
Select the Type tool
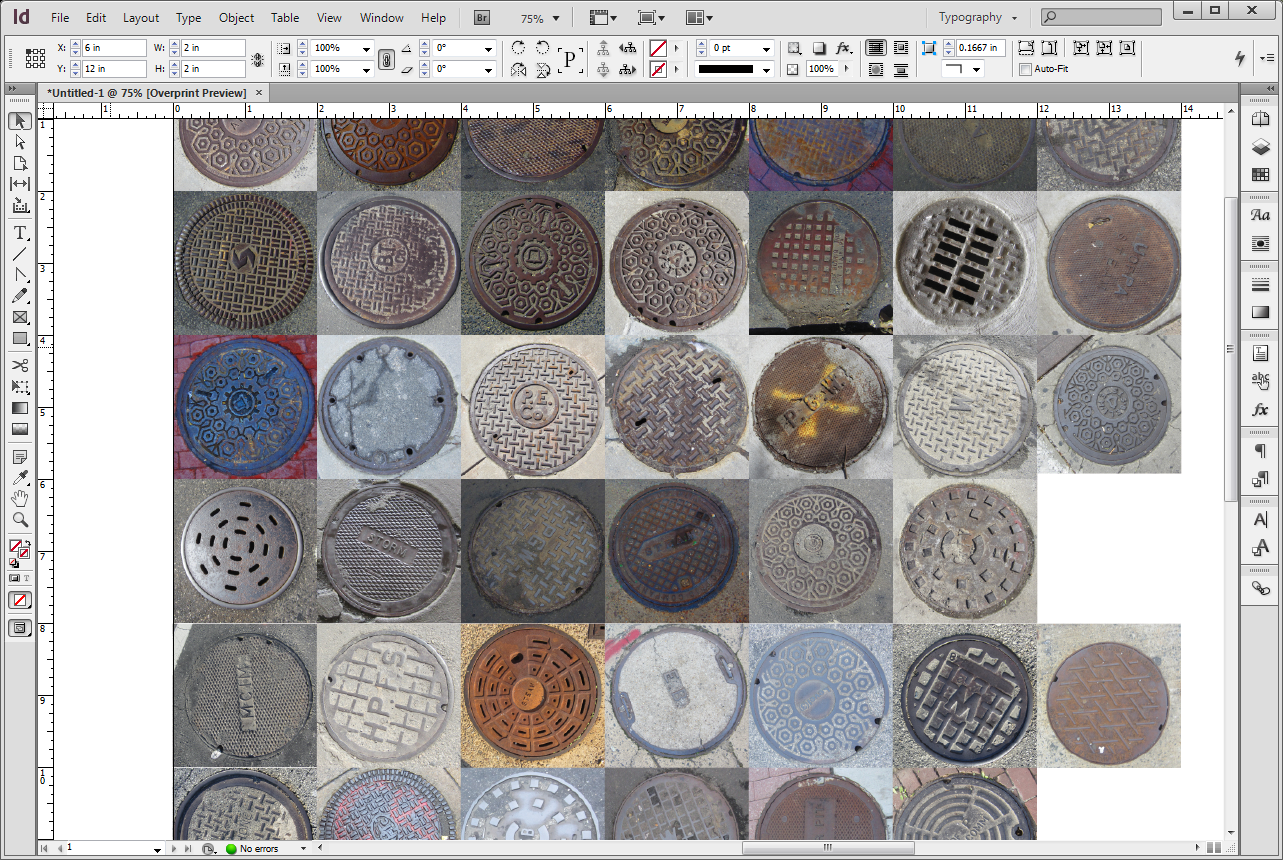(20, 233)
